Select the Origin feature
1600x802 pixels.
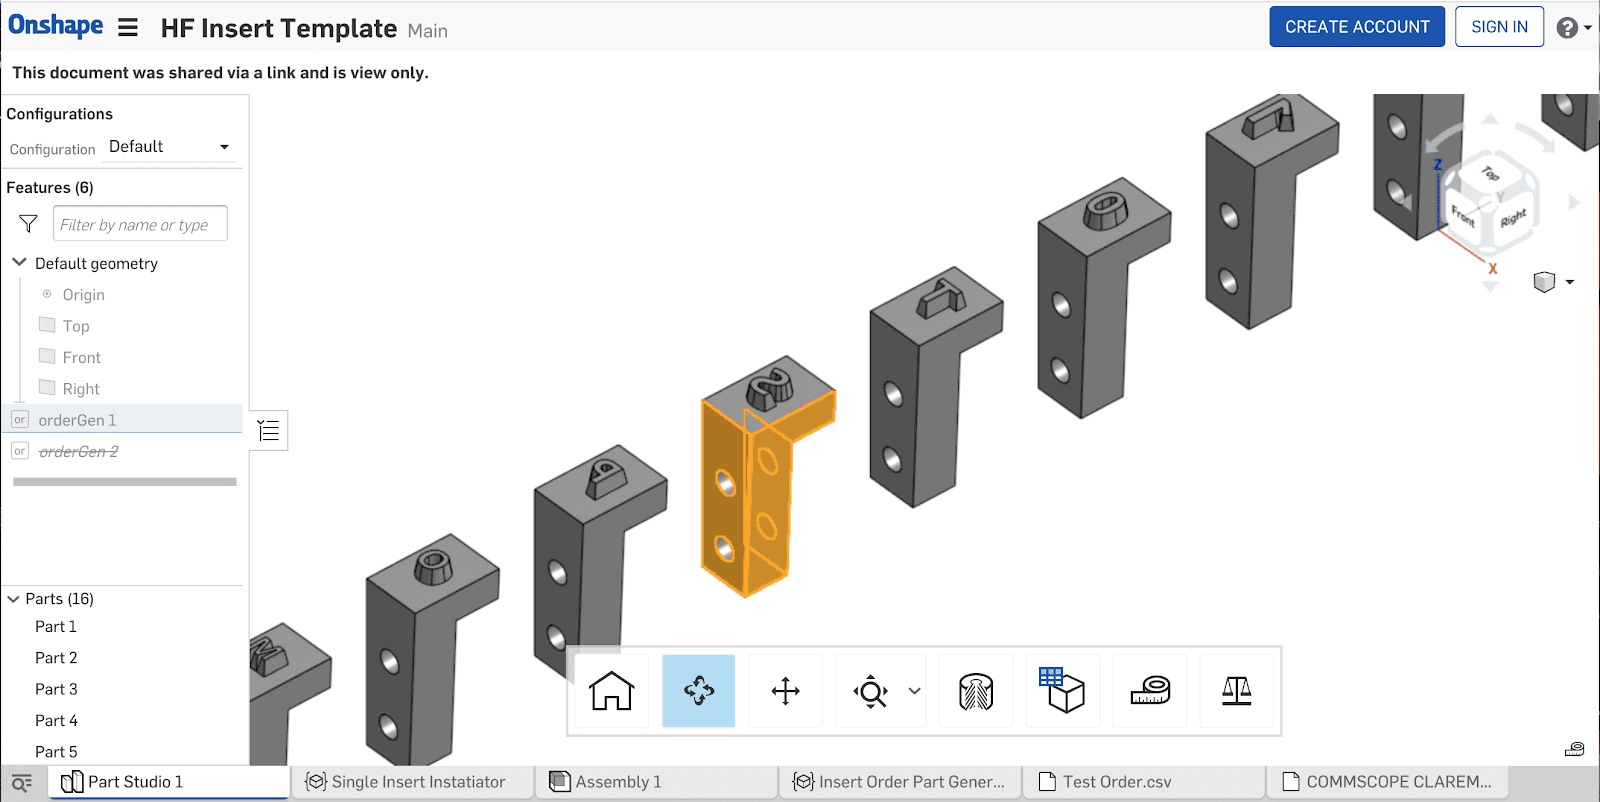(x=83, y=295)
